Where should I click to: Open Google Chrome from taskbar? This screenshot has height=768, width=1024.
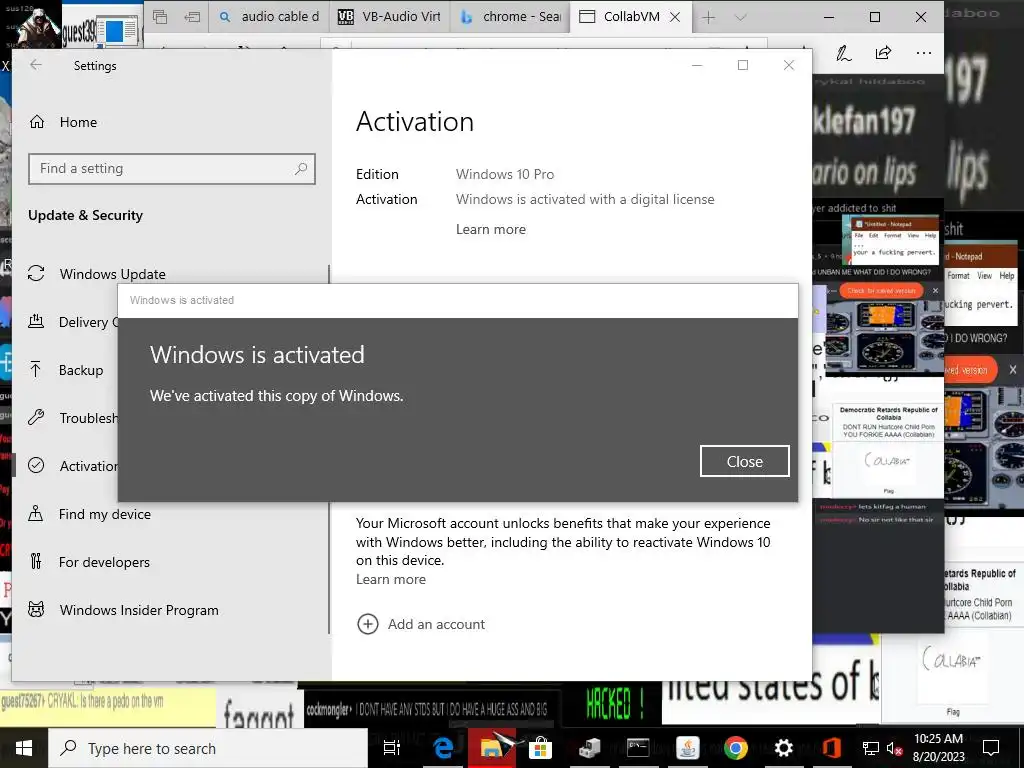click(x=735, y=748)
